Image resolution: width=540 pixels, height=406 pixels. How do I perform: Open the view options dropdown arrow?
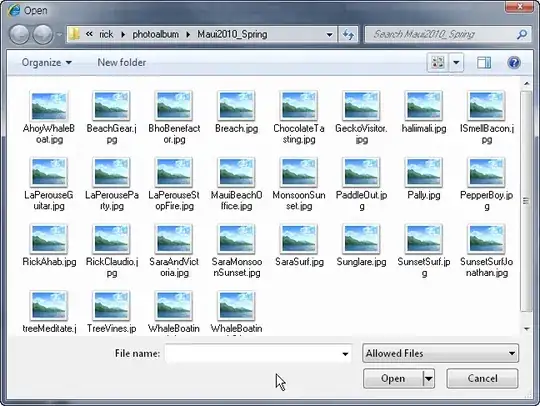(456, 63)
